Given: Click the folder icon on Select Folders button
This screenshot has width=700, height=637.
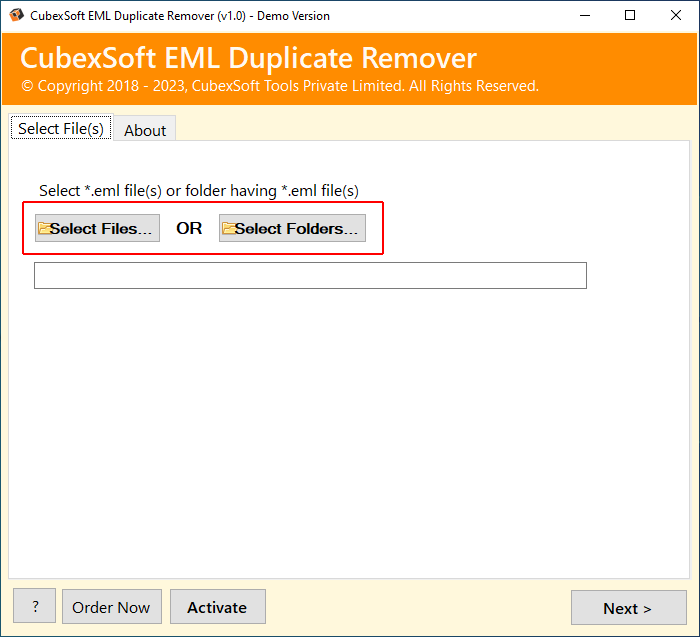Looking at the screenshot, I should coord(229,228).
